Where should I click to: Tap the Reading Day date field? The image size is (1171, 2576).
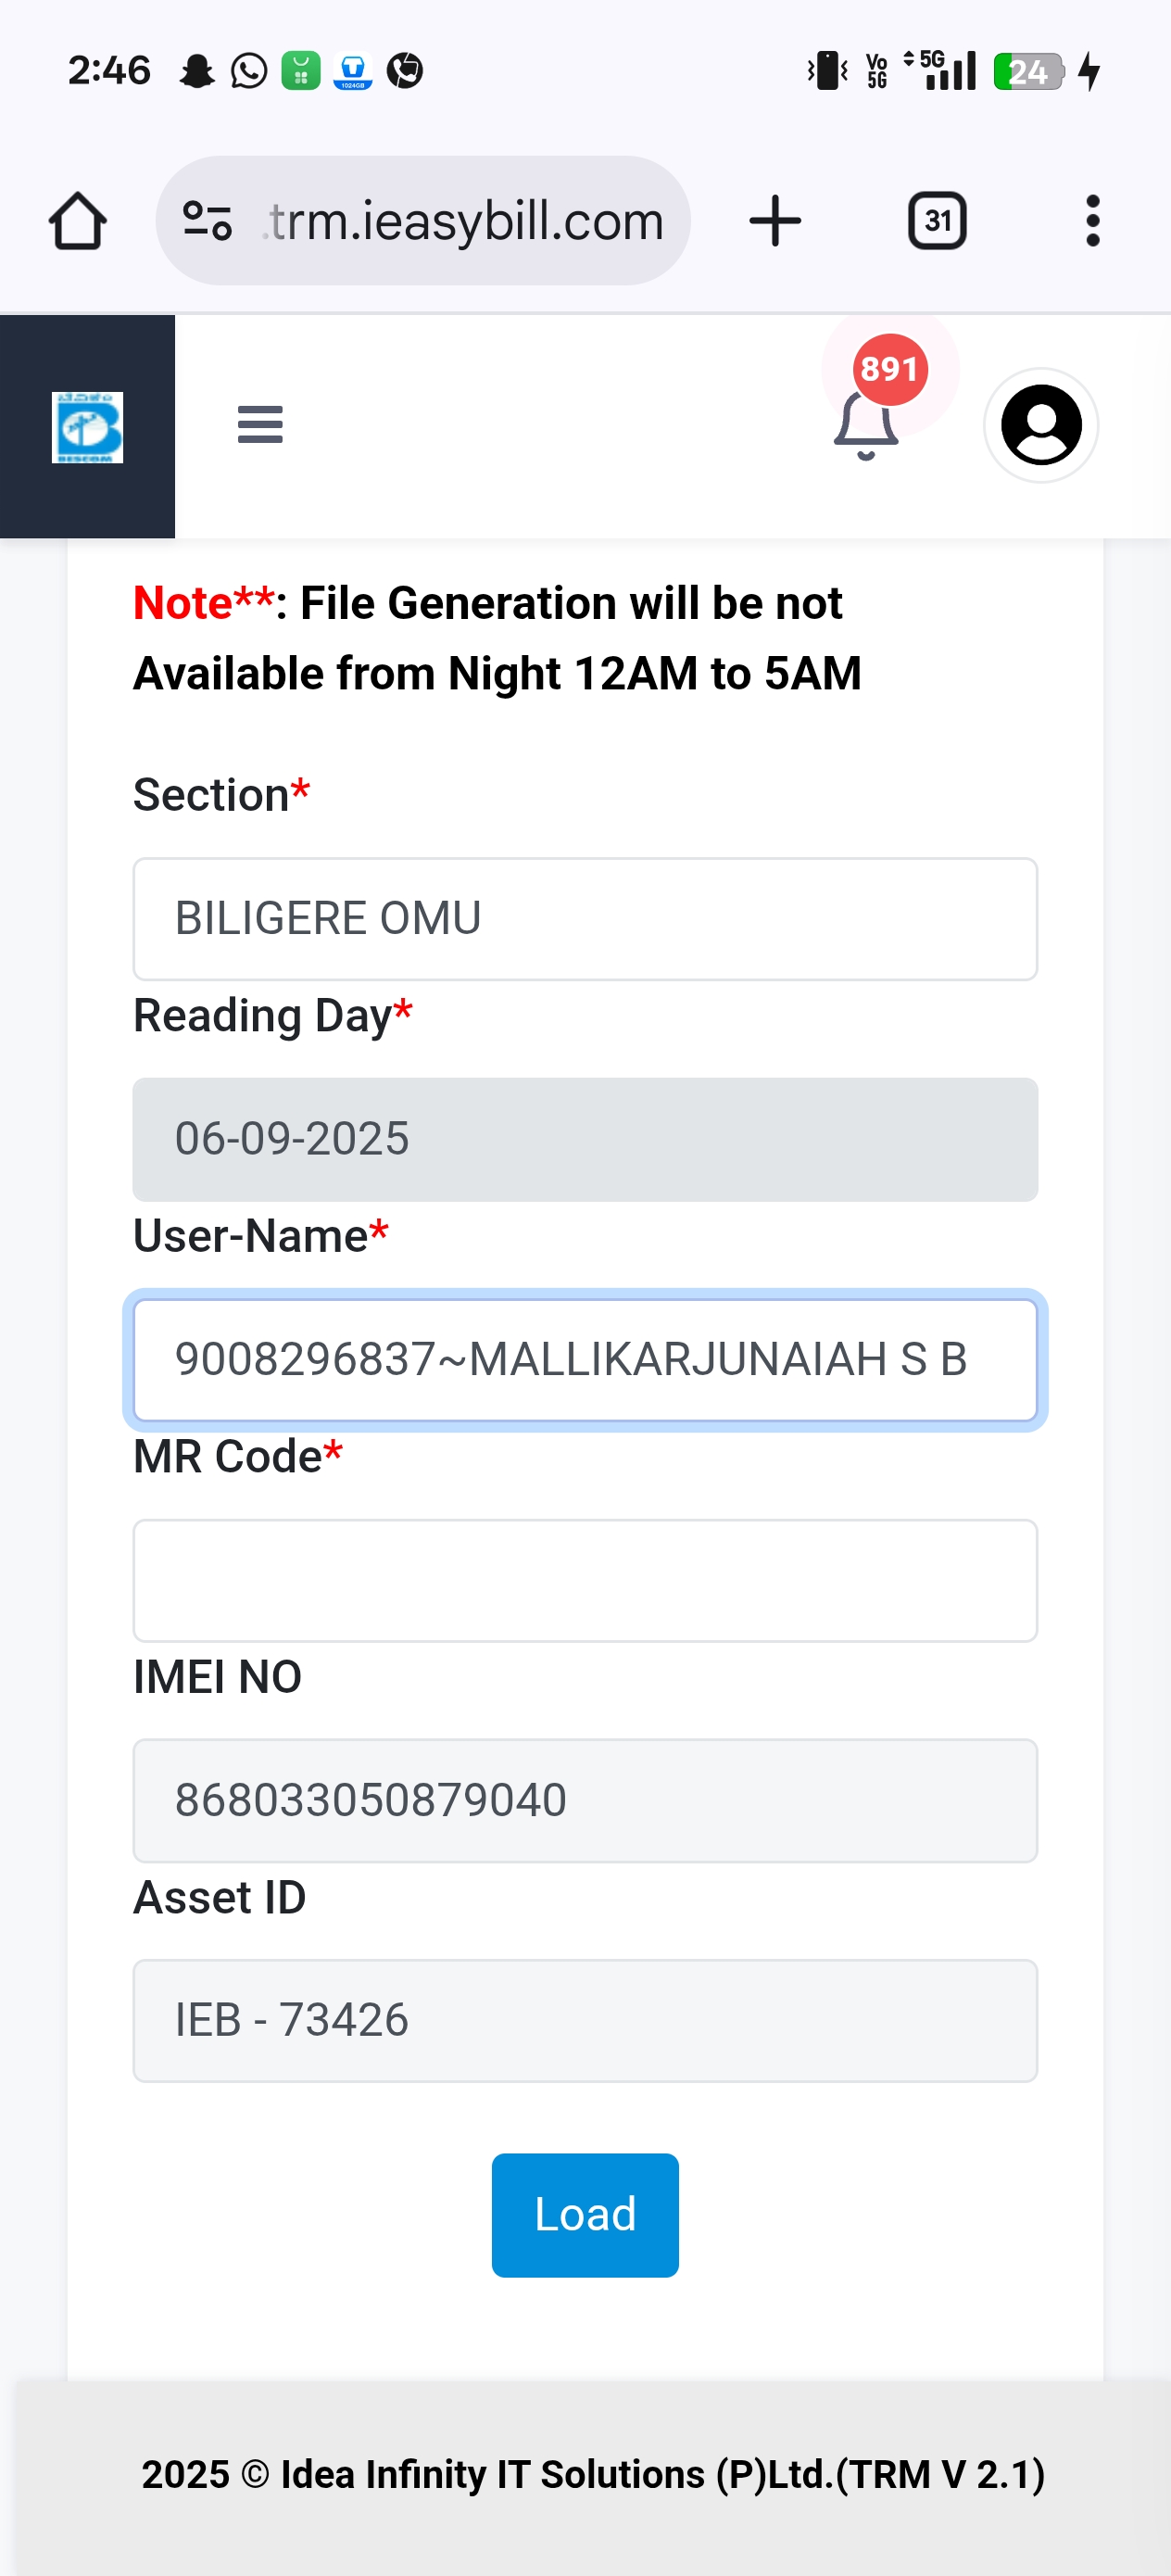click(x=585, y=1139)
